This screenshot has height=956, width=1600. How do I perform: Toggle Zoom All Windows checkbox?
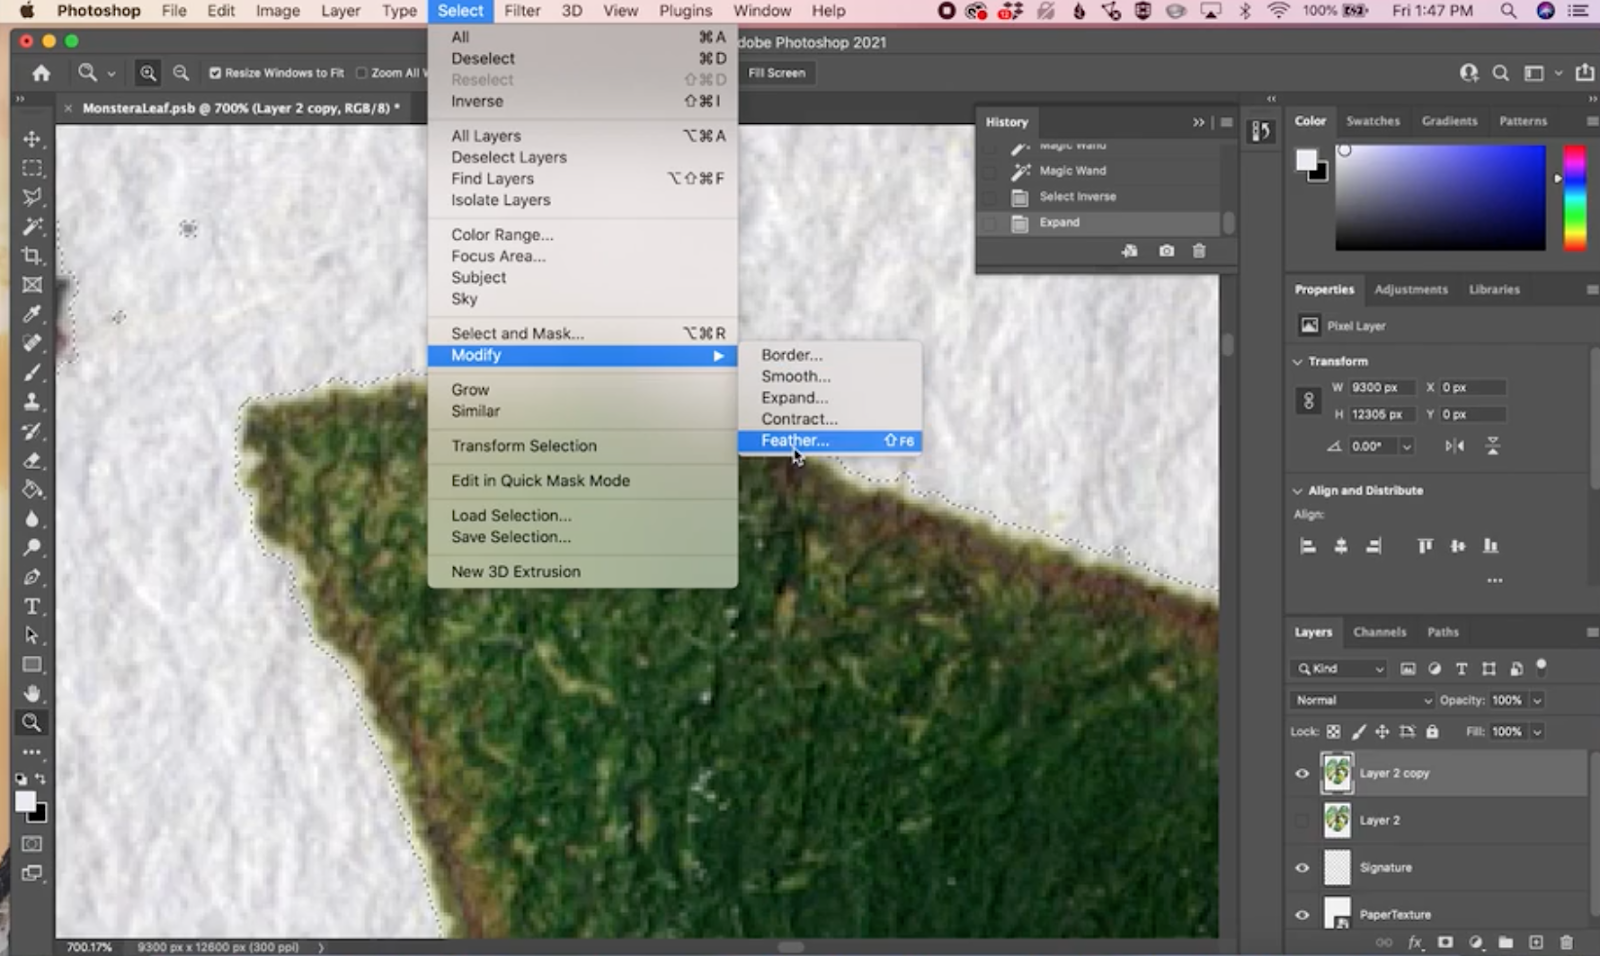(362, 73)
